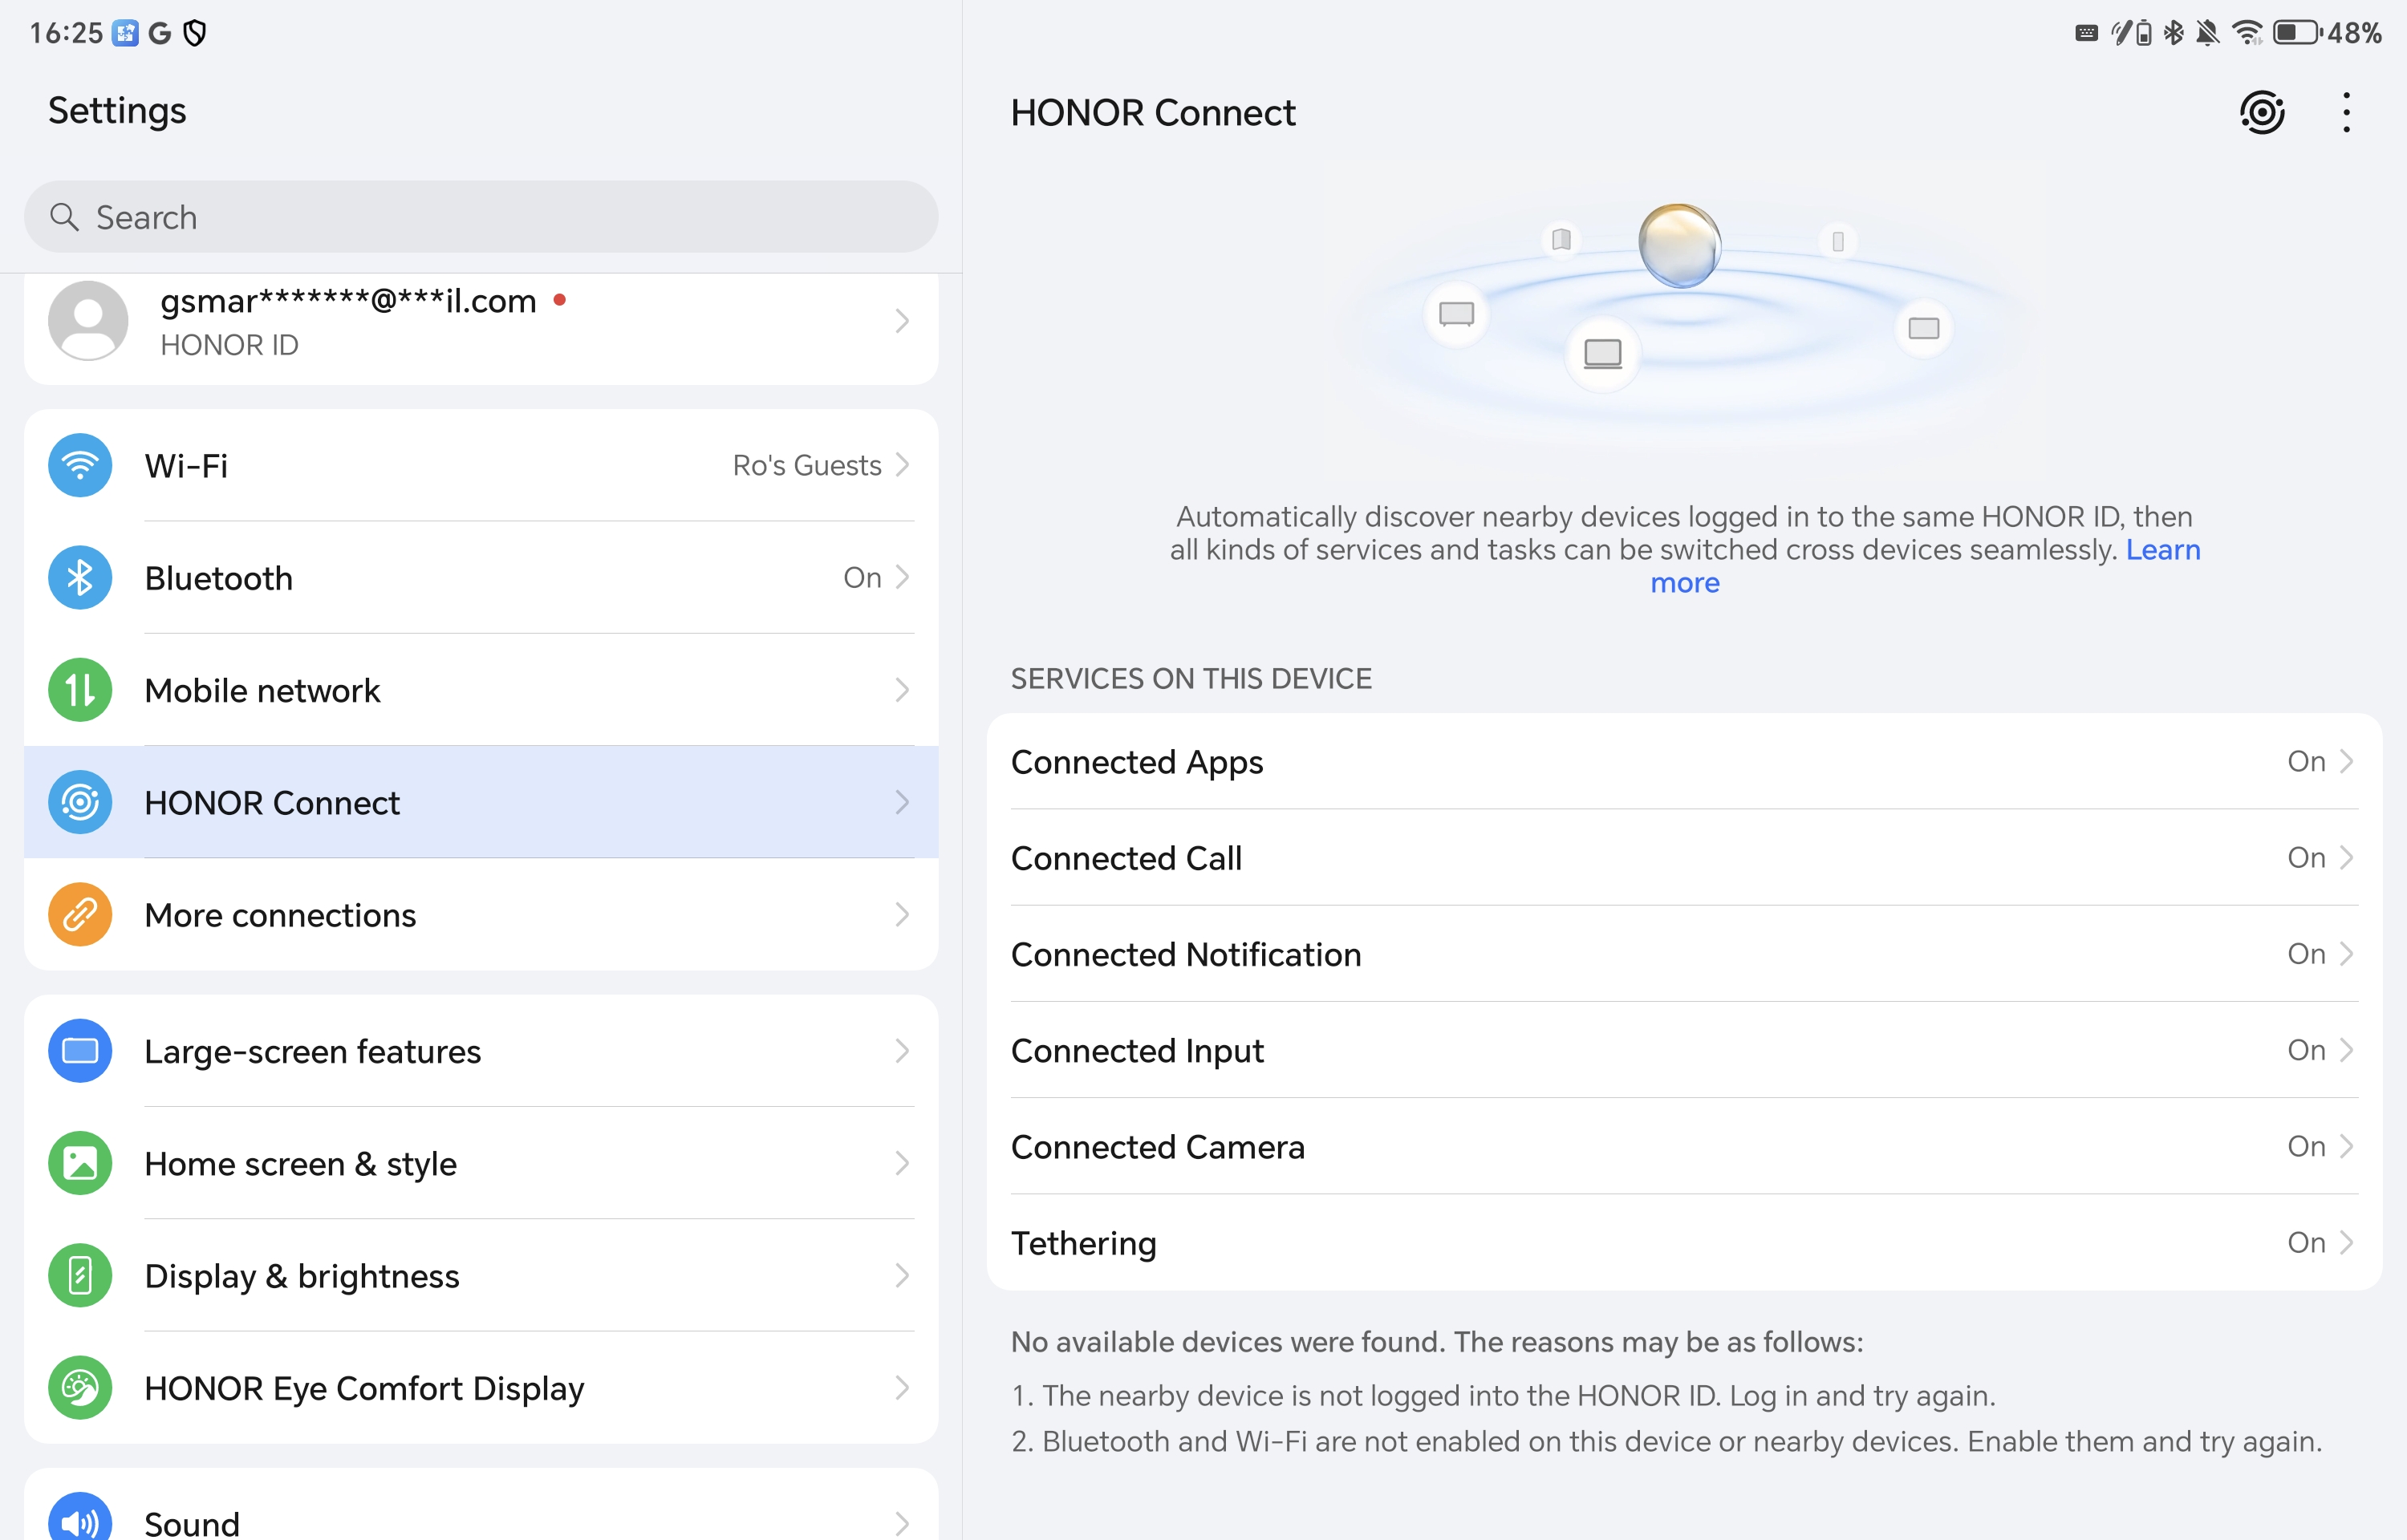Tap the Bluetooth settings icon
This screenshot has width=2407, height=1540.
(x=80, y=578)
